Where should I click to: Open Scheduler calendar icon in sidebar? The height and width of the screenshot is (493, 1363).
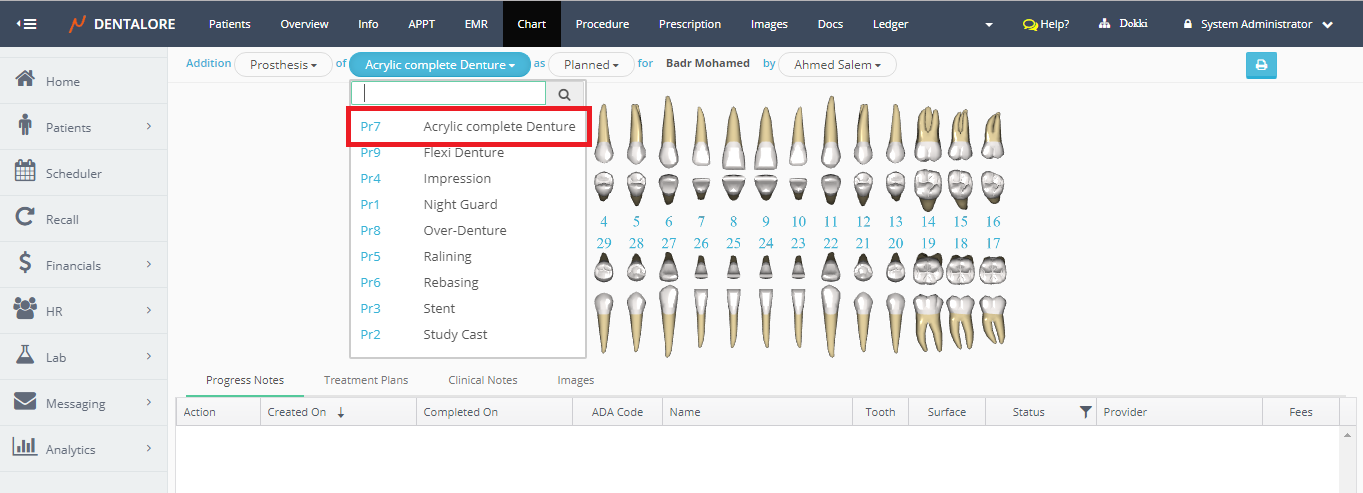click(26, 172)
